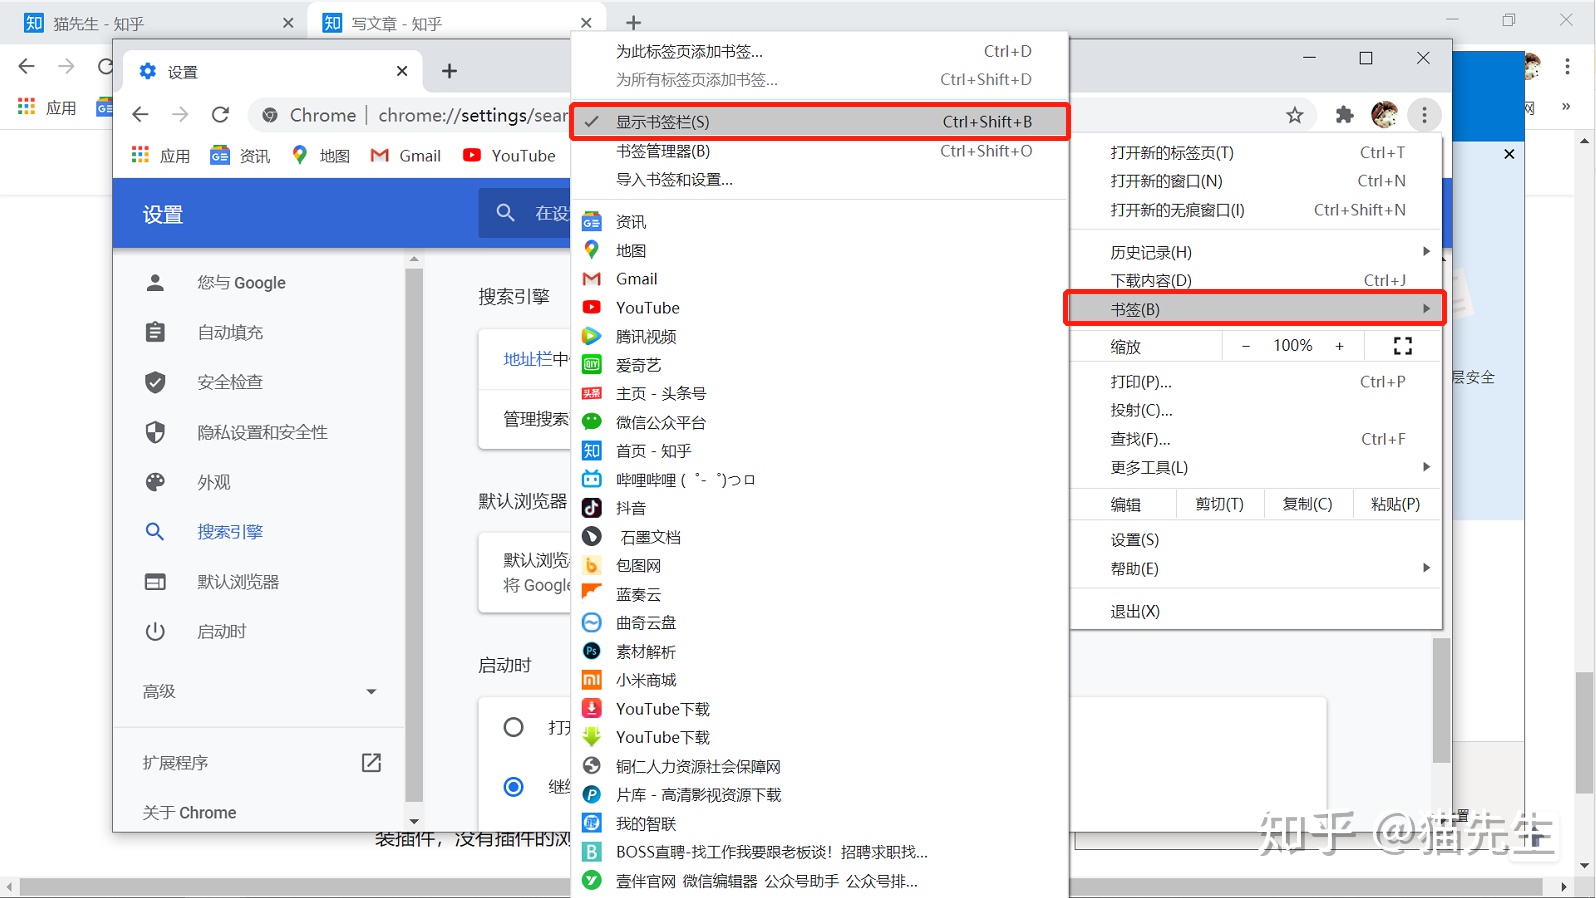Screen dimensions: 1596x898
Task: Choose 导入书签和设置...
Action: 819,180
